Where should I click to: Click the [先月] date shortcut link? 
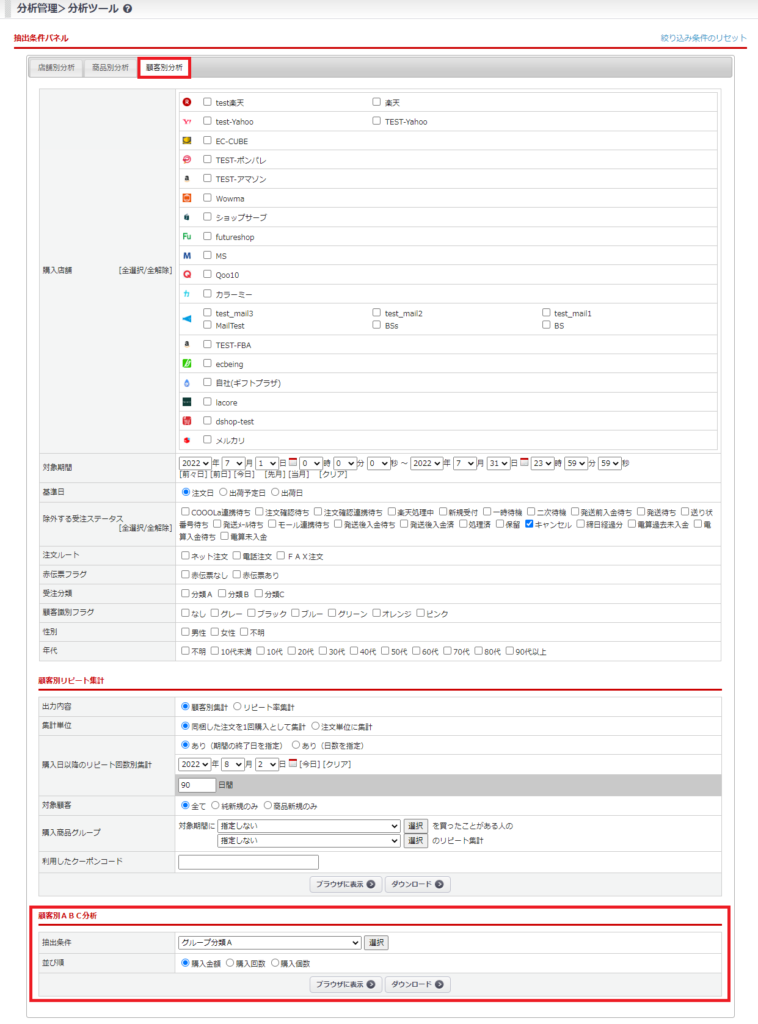[274, 474]
